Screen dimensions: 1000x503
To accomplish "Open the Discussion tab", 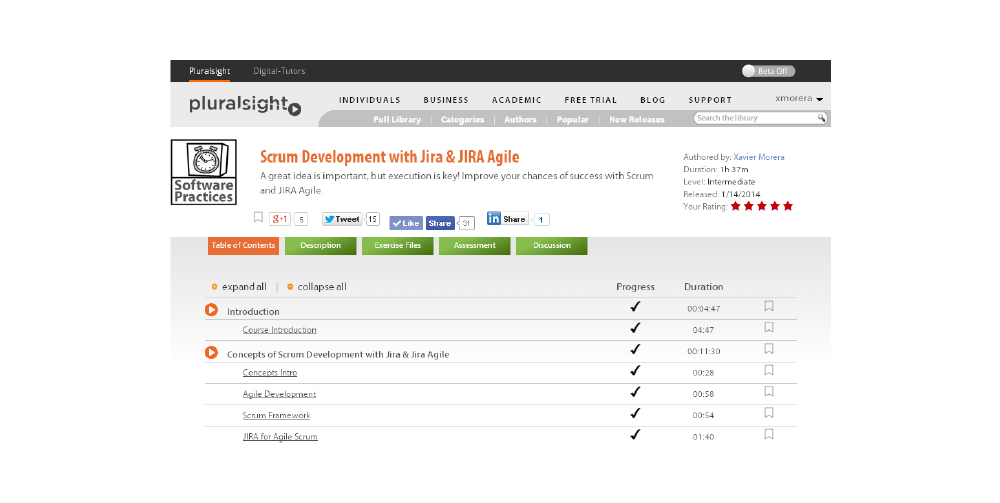I will point(552,245).
